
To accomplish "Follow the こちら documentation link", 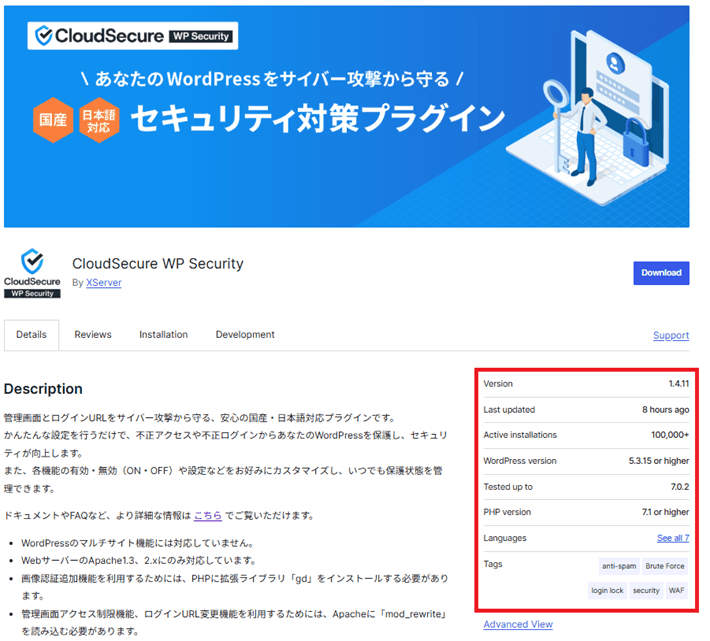I will tap(208, 515).
